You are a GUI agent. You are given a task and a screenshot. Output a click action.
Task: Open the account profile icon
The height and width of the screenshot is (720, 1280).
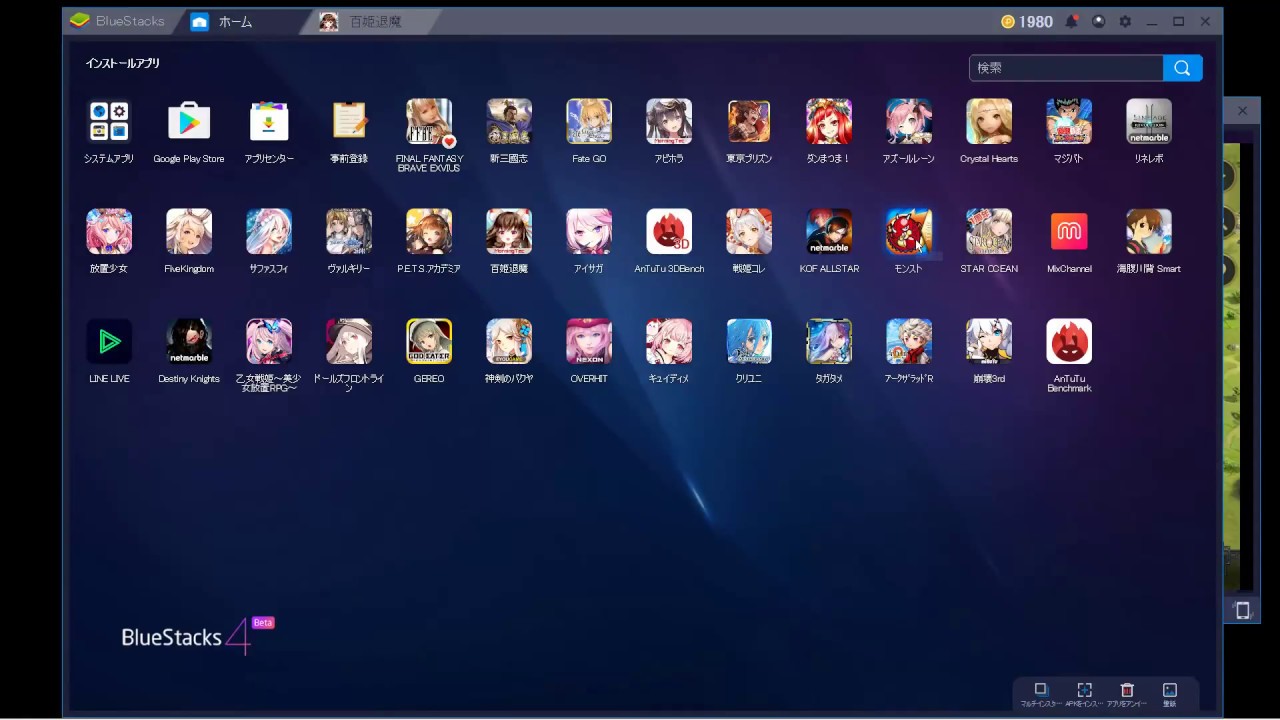tap(1099, 21)
